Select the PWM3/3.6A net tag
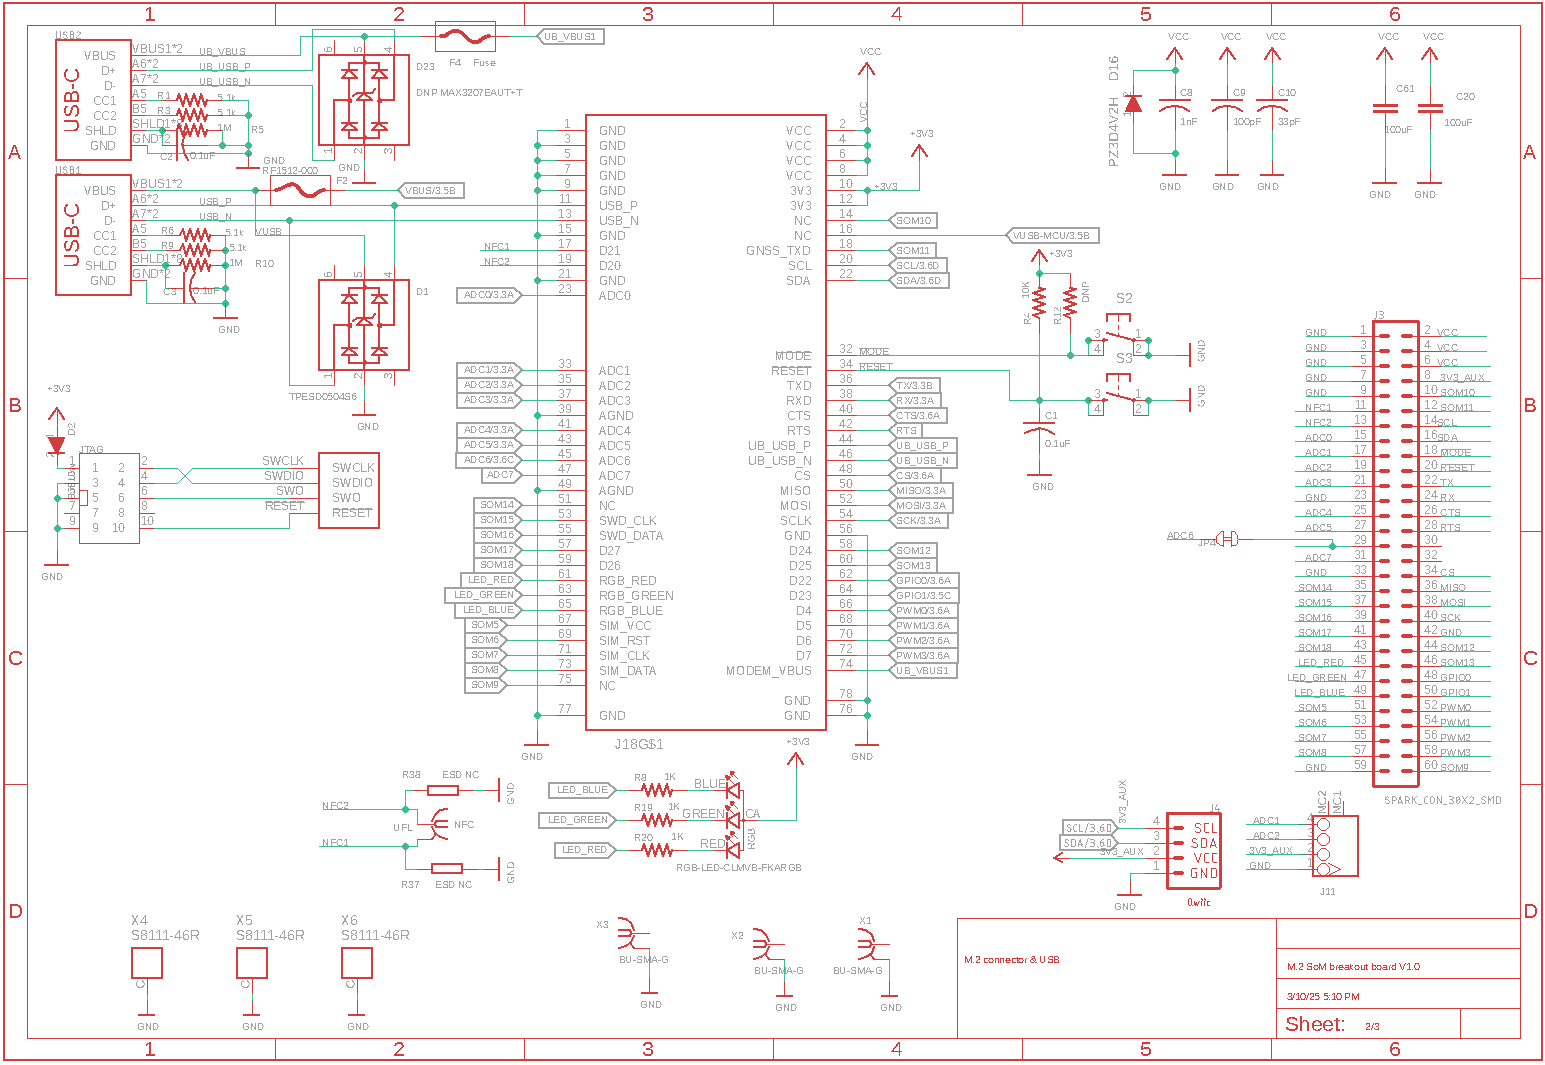The image size is (1545, 1065). pyautogui.click(x=923, y=655)
